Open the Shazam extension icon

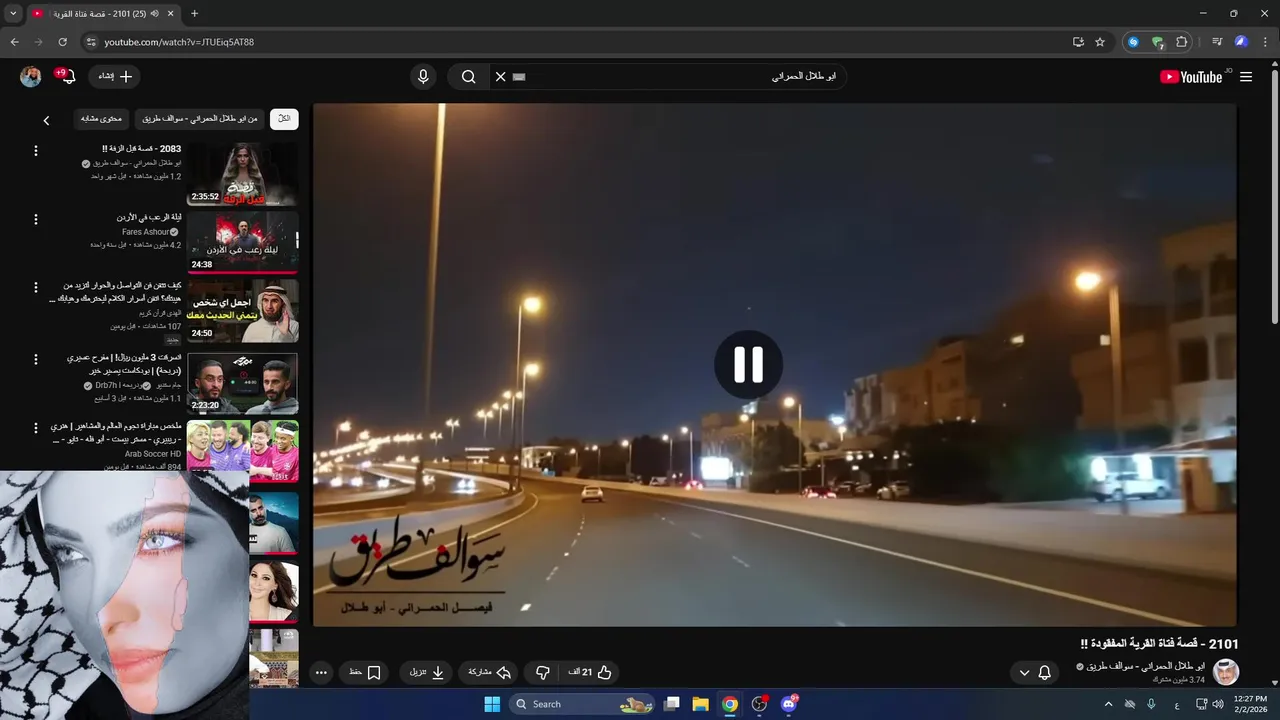pos(1133,42)
